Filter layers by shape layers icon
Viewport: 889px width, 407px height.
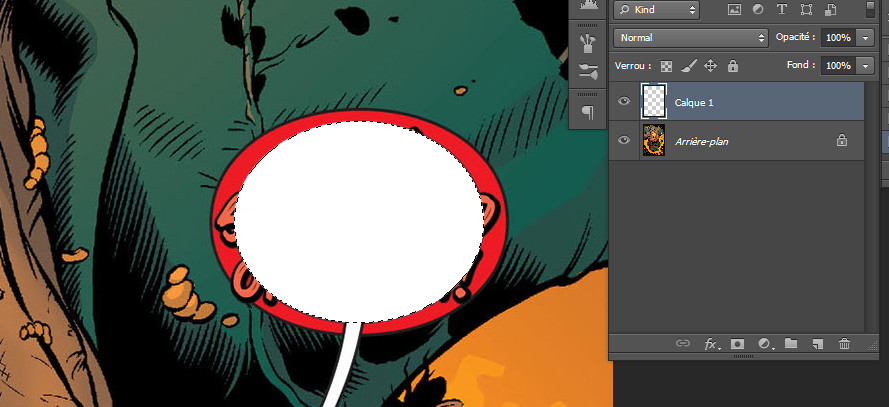(806, 10)
